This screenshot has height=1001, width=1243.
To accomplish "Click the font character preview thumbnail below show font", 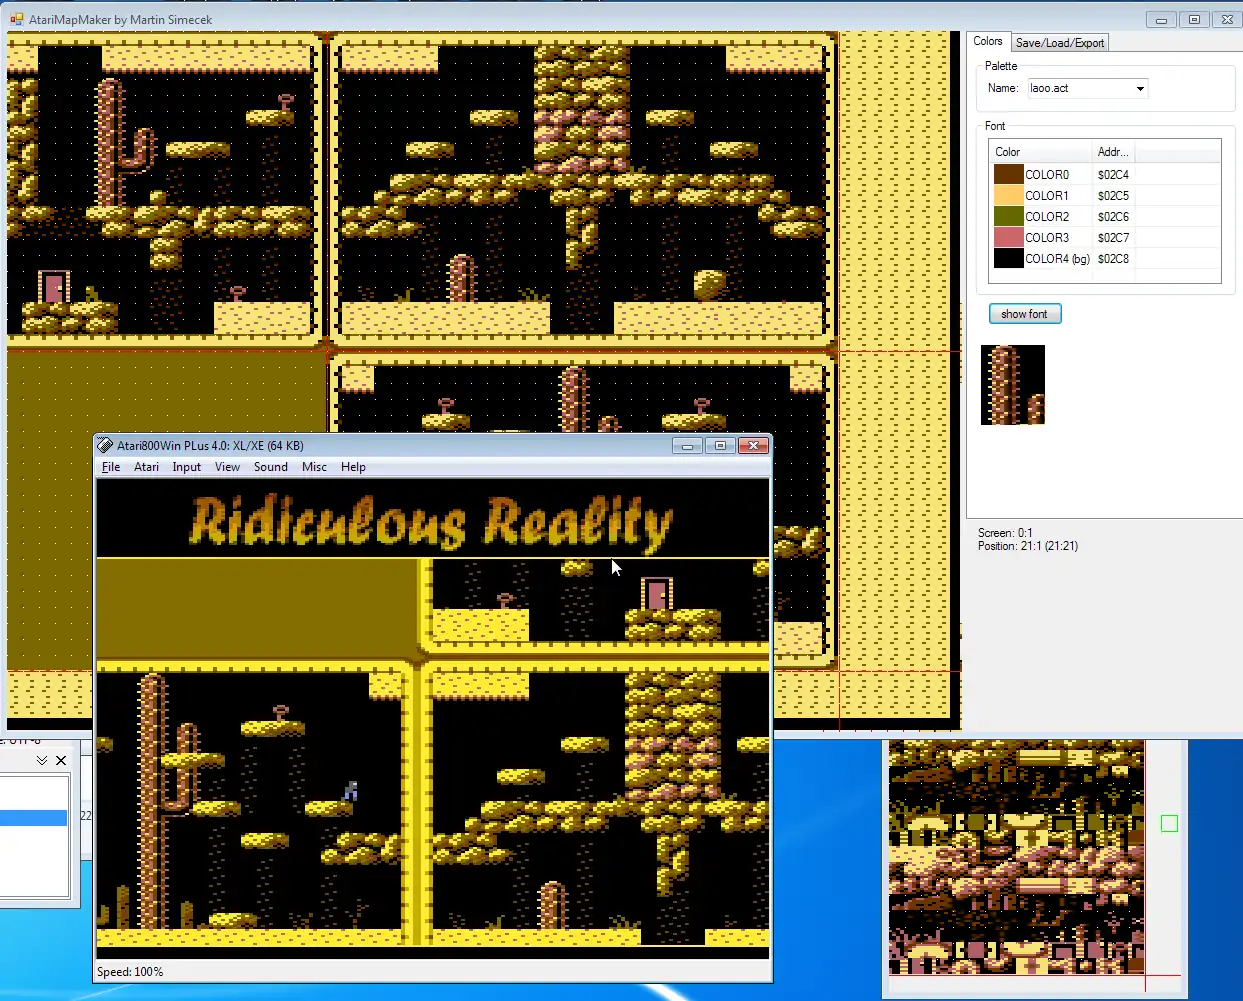I will [x=1012, y=384].
